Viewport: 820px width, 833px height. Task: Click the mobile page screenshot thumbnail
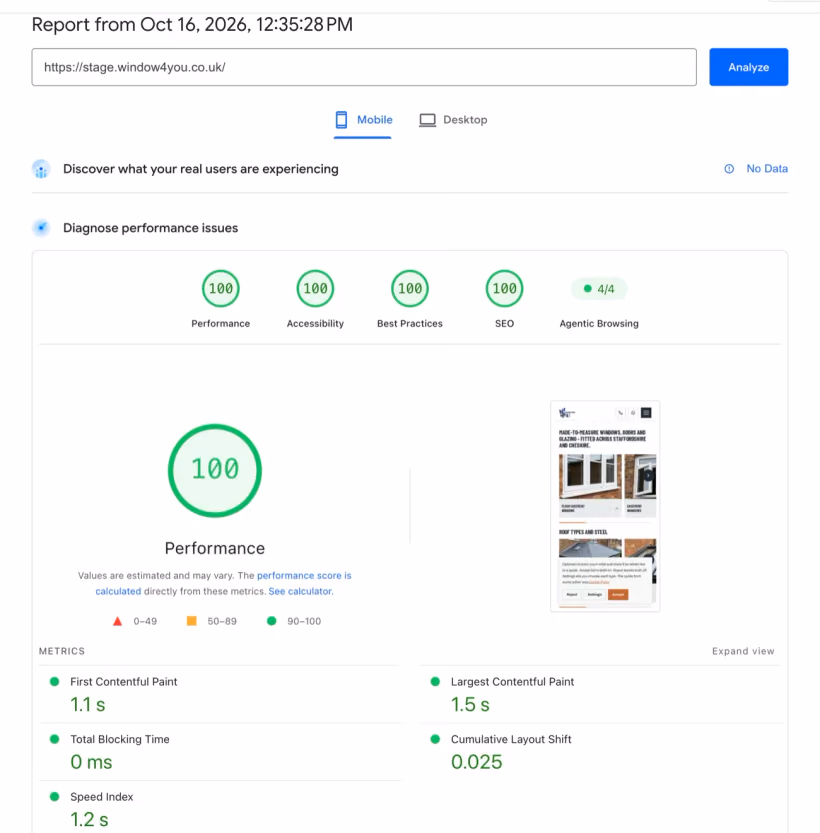(605, 506)
